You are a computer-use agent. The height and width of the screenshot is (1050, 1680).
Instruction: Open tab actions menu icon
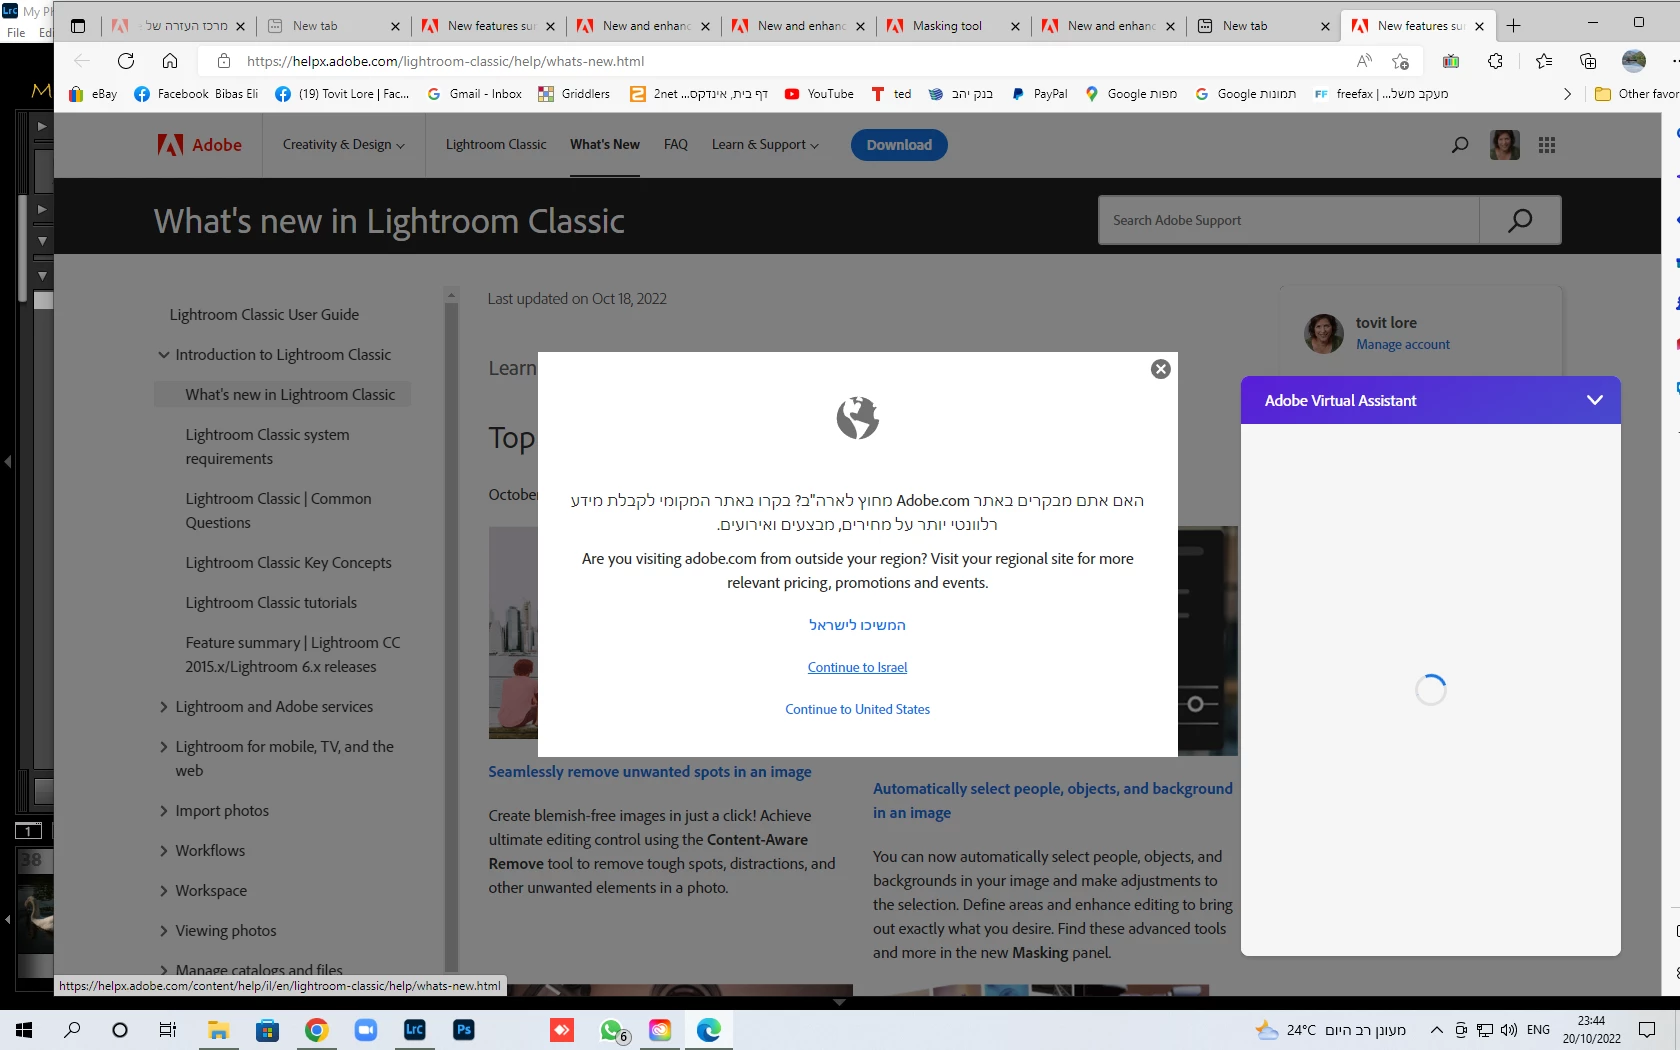tap(78, 26)
